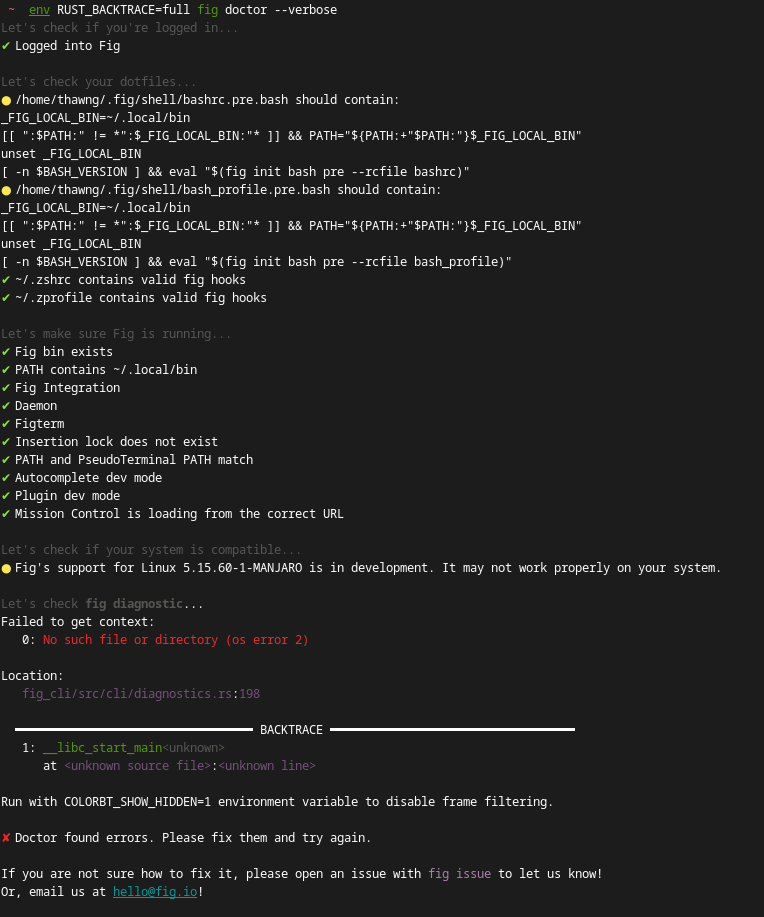764x917 pixels.
Task: Click 'Let's check if your system is compatible...' heading
Action: [x=151, y=550]
